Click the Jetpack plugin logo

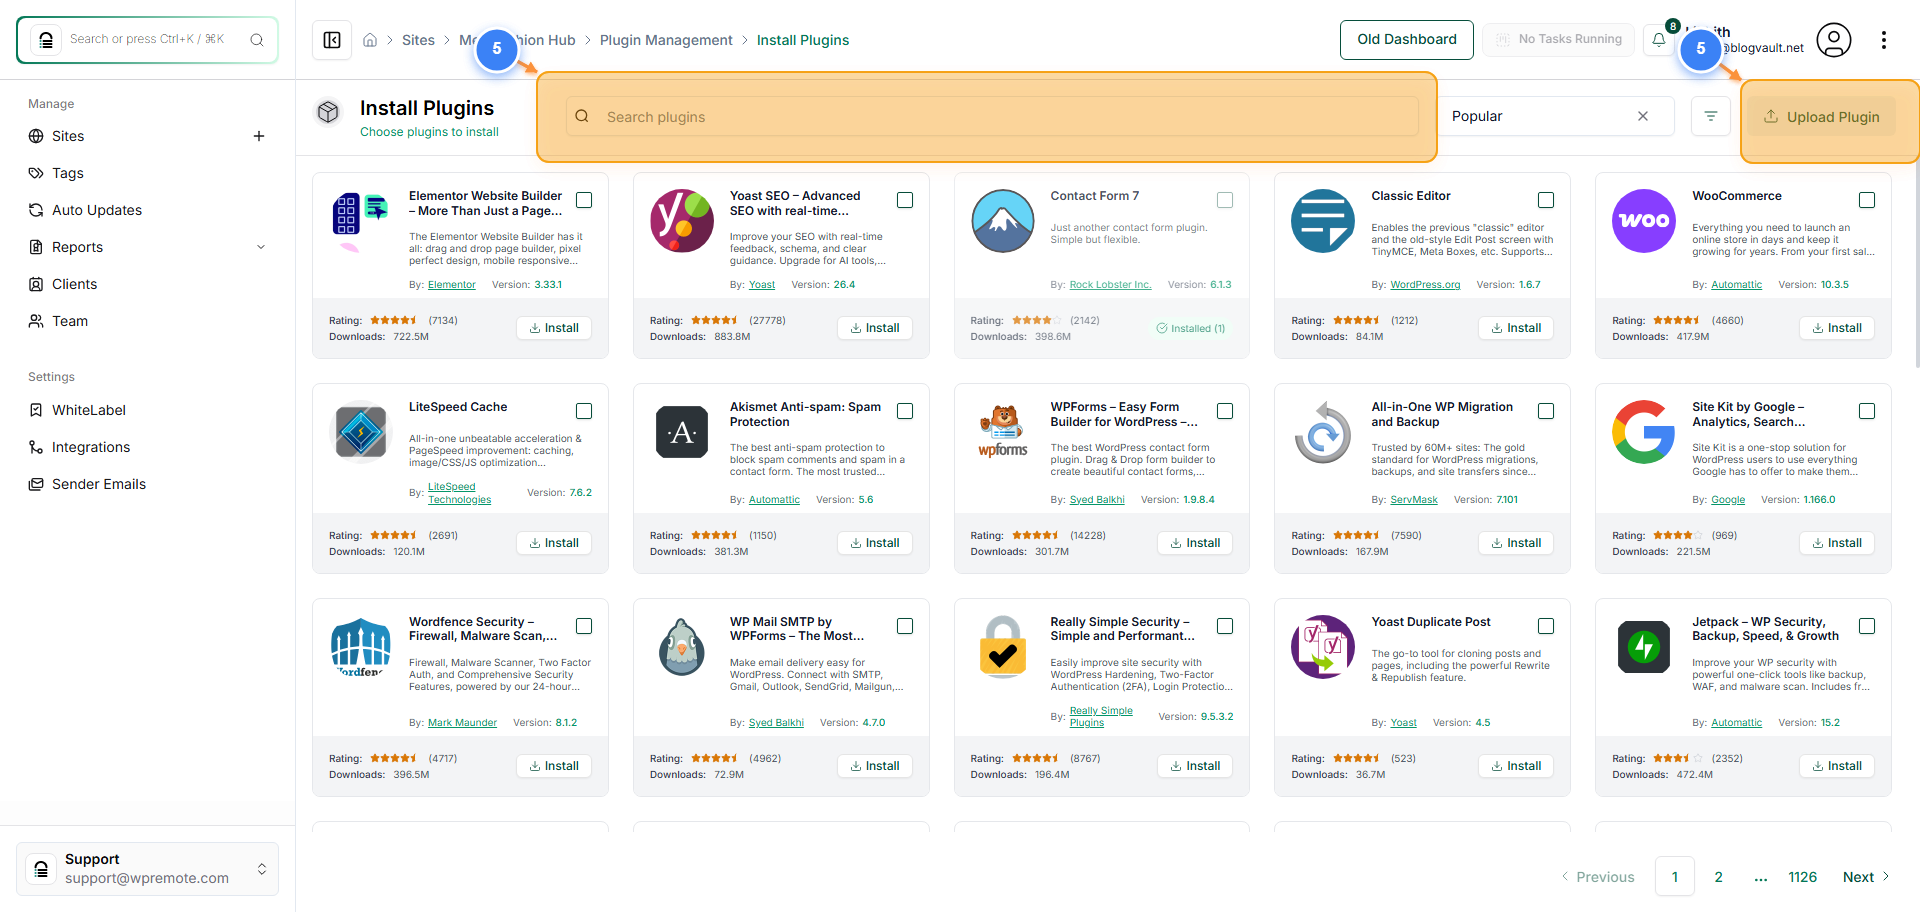[1644, 647]
